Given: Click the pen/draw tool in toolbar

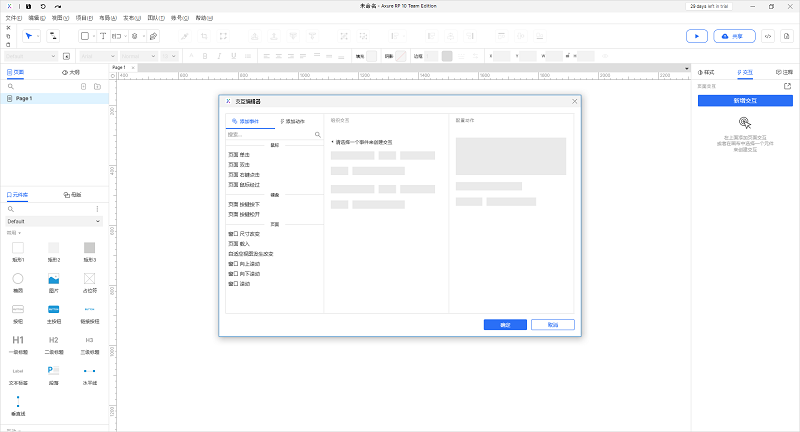Looking at the screenshot, I should click(x=154, y=36).
